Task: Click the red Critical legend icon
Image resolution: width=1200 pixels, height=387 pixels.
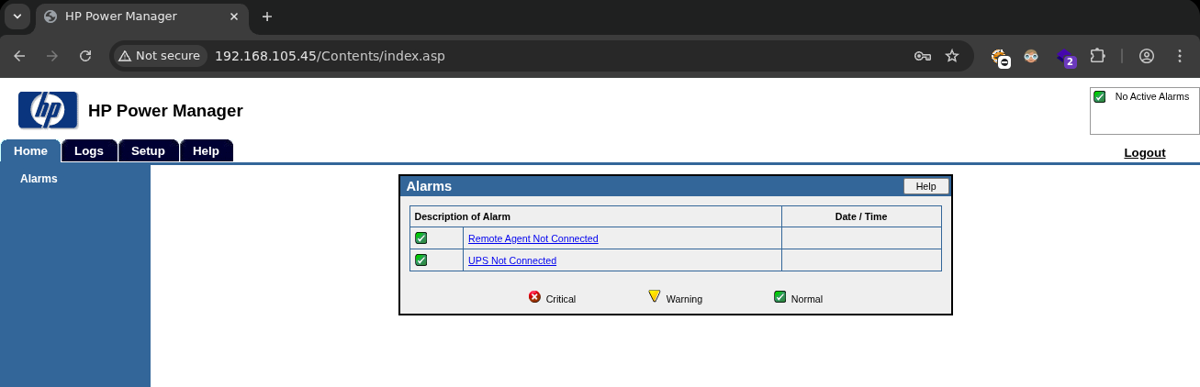Action: tap(534, 297)
